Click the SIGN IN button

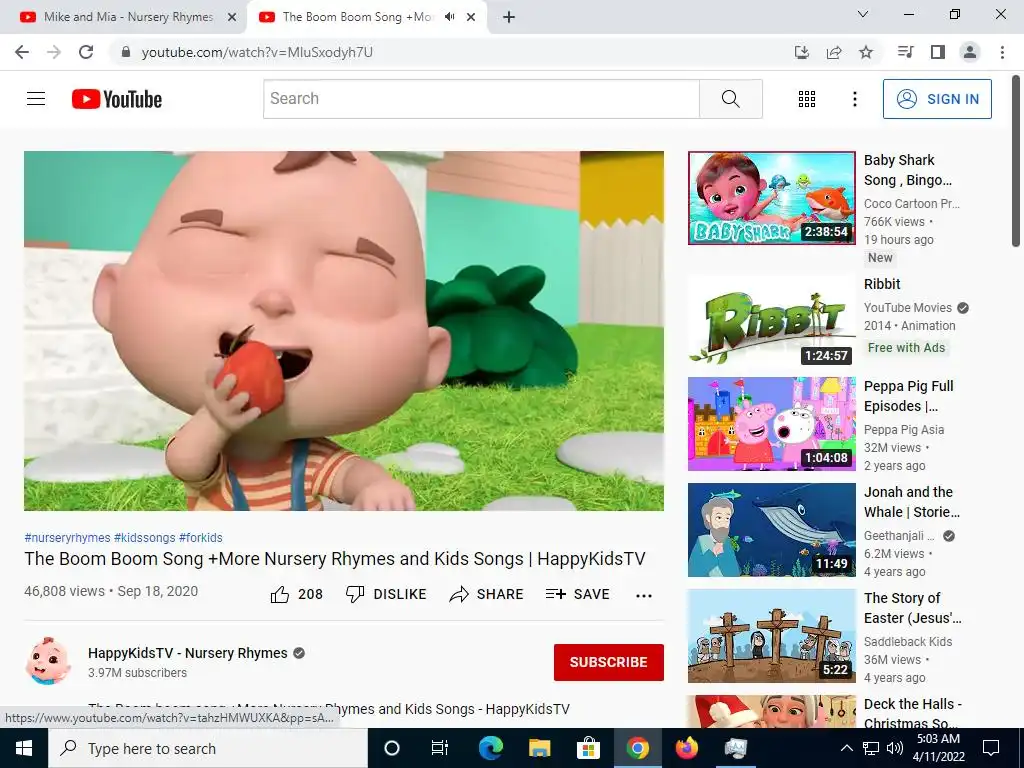point(937,99)
